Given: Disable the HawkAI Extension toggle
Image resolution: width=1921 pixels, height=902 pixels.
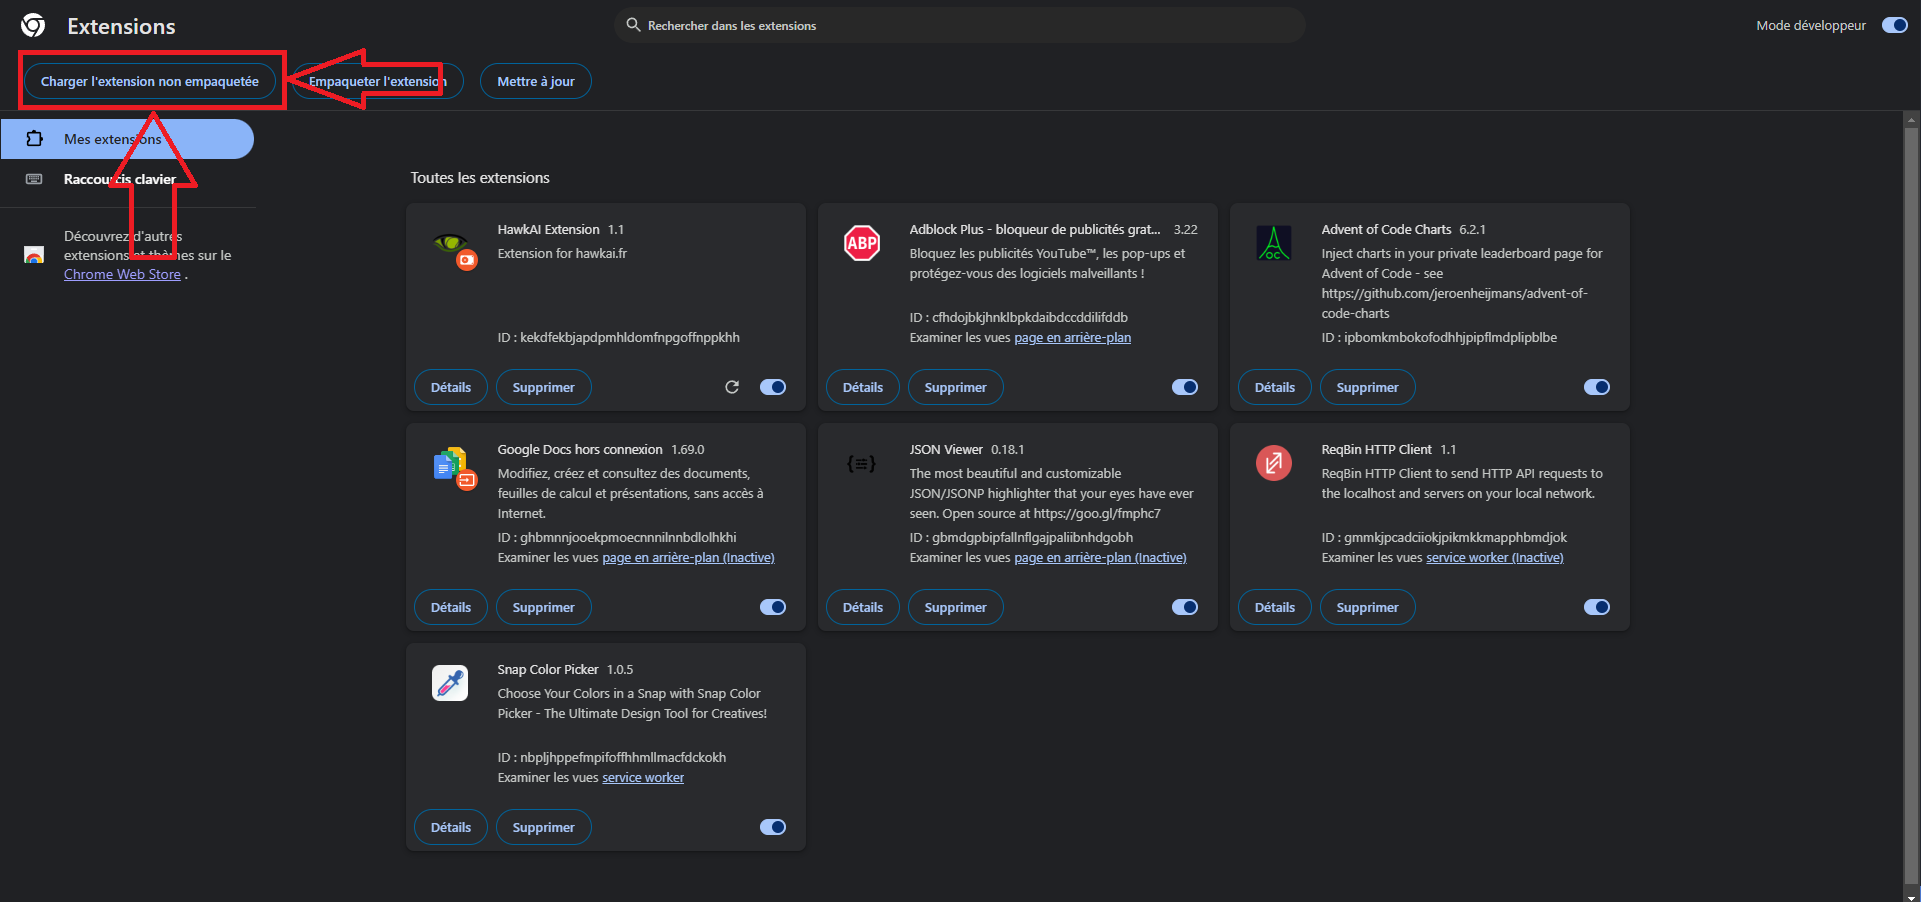Looking at the screenshot, I should pos(773,387).
